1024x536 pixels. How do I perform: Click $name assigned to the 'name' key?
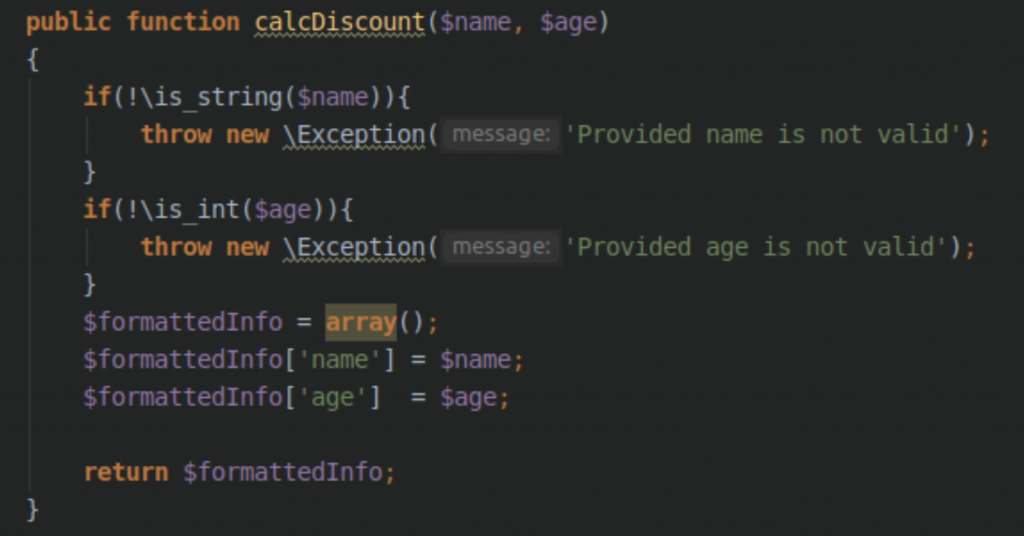click(475, 360)
